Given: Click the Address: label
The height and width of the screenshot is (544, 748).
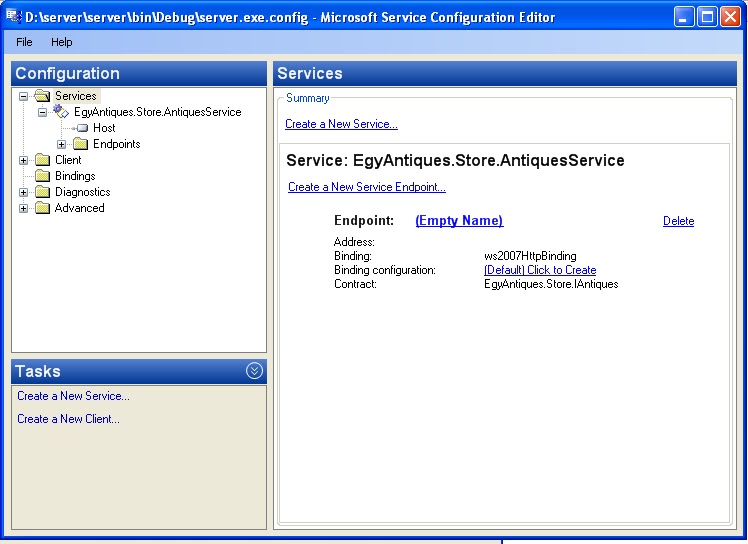Looking at the screenshot, I should pyautogui.click(x=354, y=242).
